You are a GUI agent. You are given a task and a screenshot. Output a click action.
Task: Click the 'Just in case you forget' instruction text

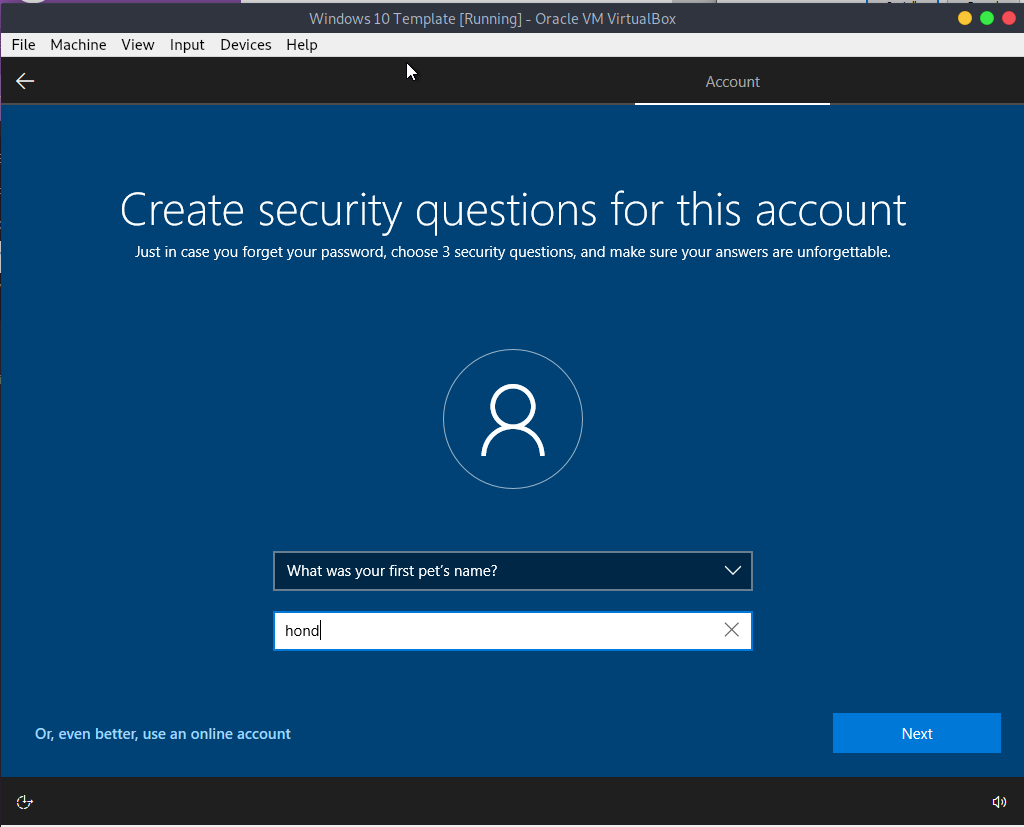pyautogui.click(x=513, y=252)
